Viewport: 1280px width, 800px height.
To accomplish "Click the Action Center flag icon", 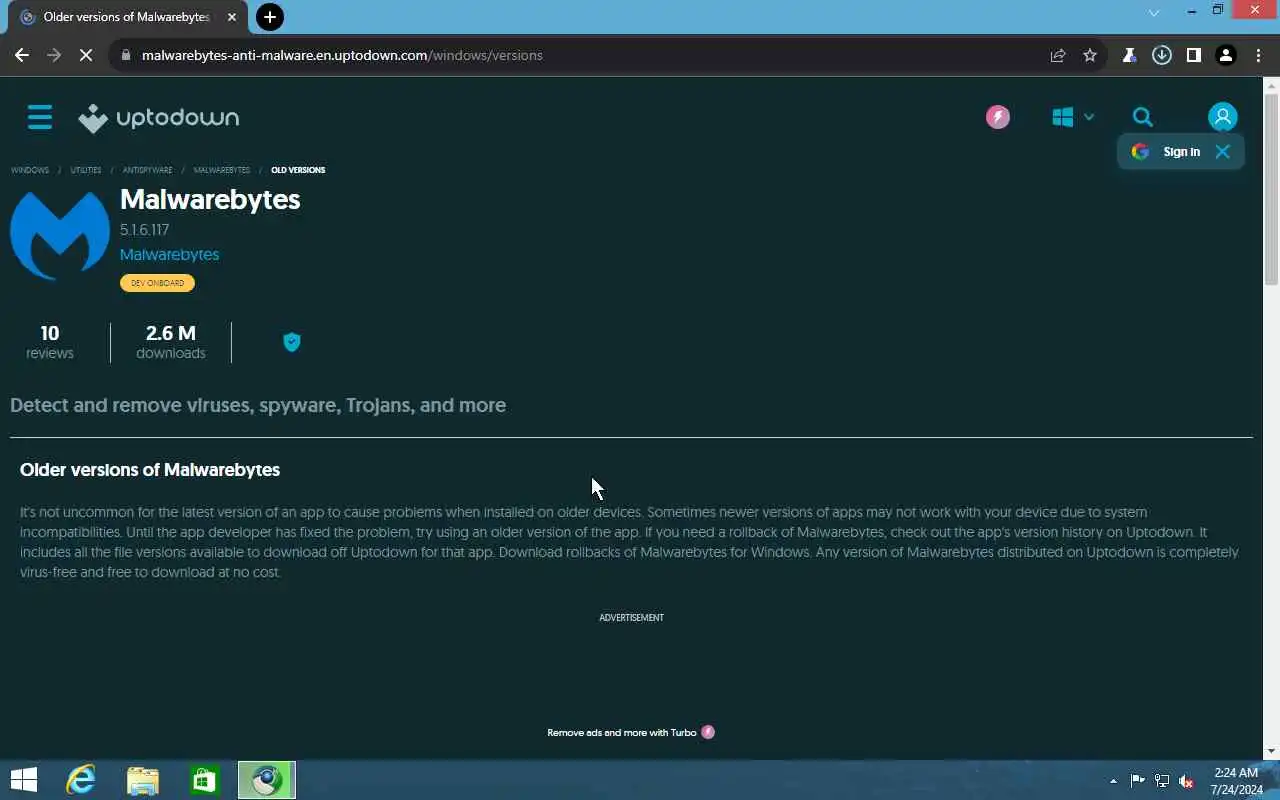I will 1138,781.
